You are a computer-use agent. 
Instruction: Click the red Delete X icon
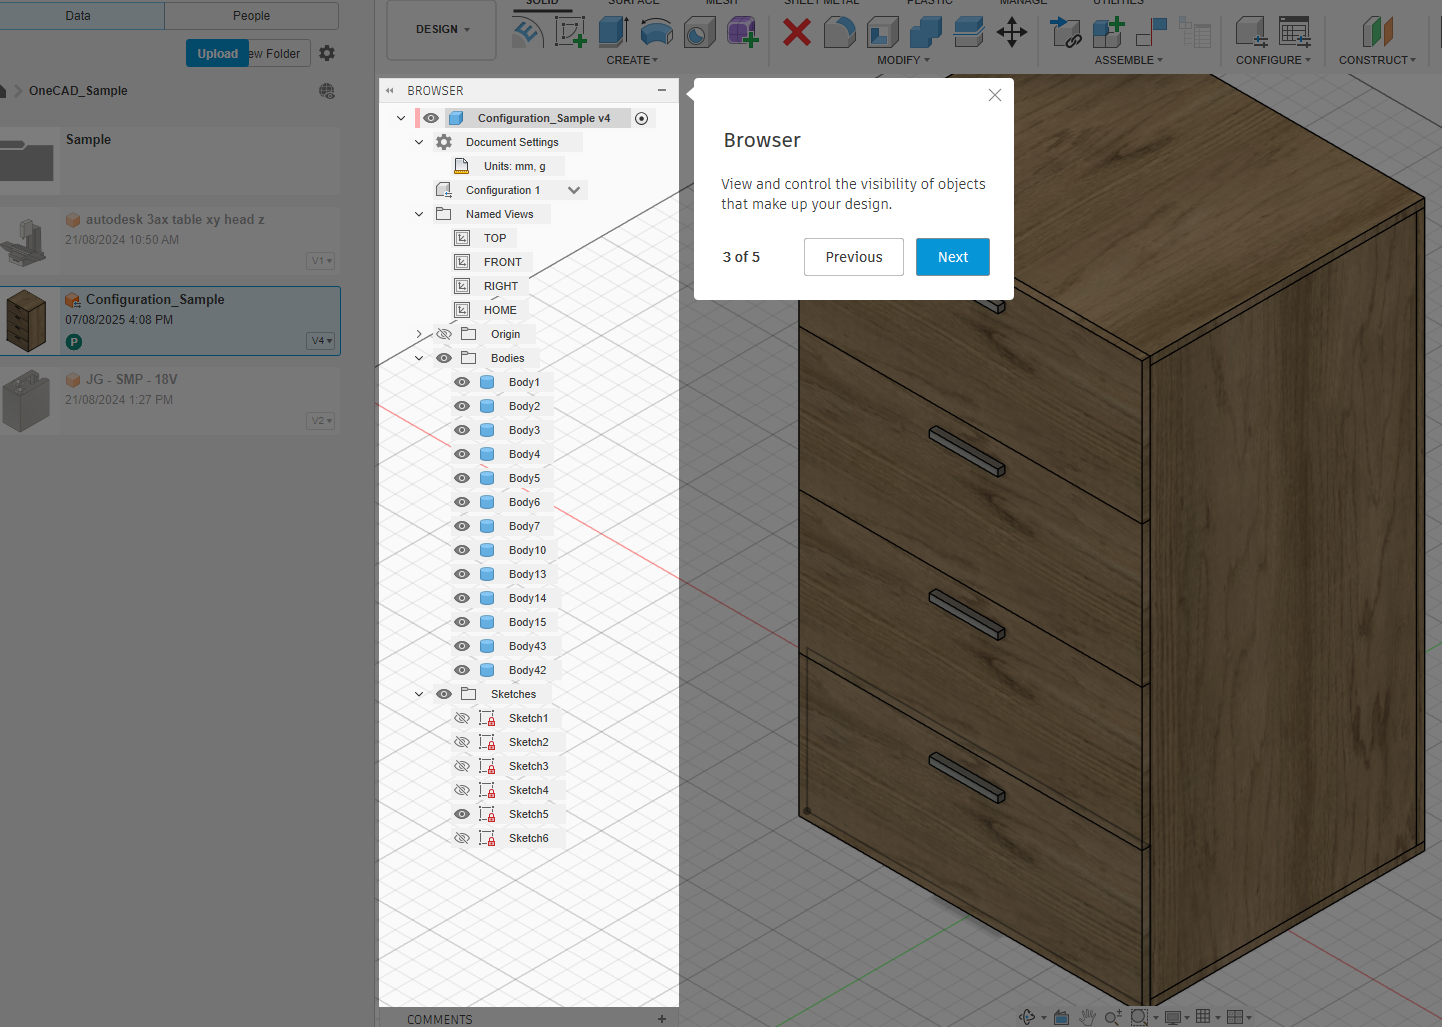click(x=796, y=32)
